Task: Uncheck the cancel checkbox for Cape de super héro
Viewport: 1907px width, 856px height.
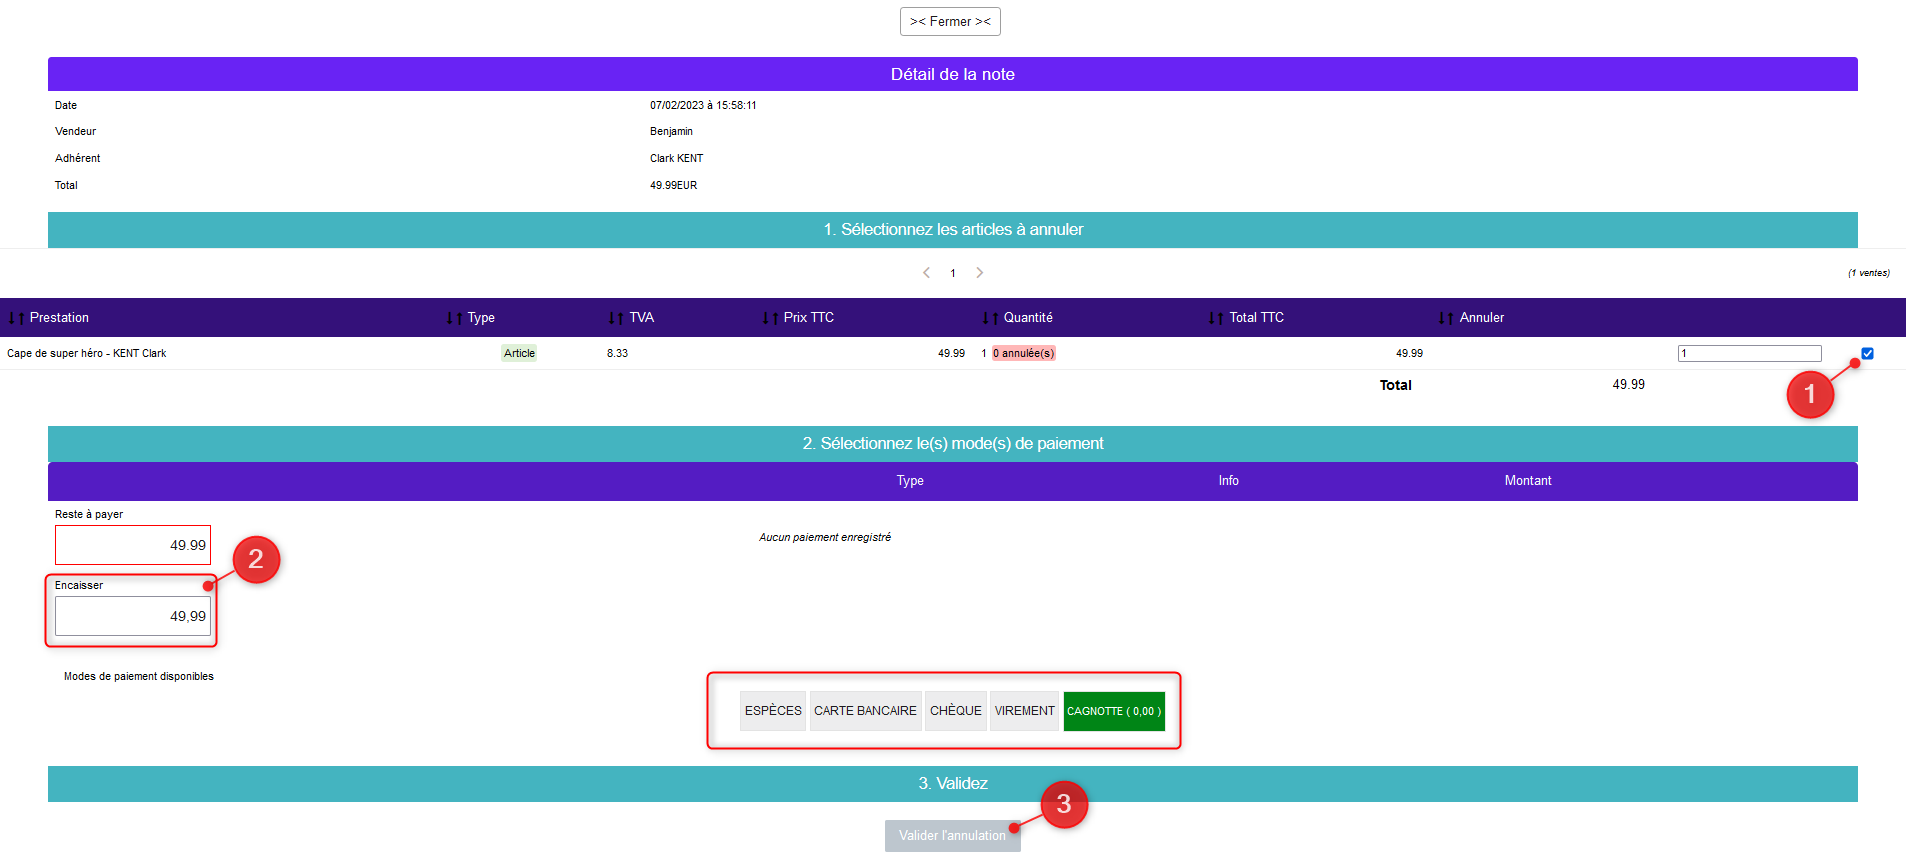Action: click(1867, 353)
